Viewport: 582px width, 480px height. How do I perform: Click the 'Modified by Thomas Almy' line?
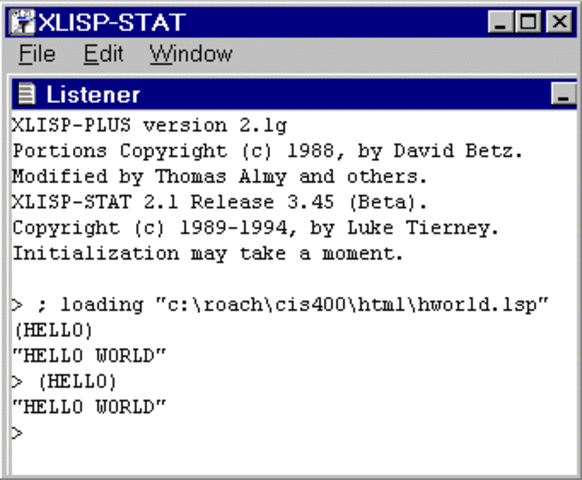coord(219,177)
